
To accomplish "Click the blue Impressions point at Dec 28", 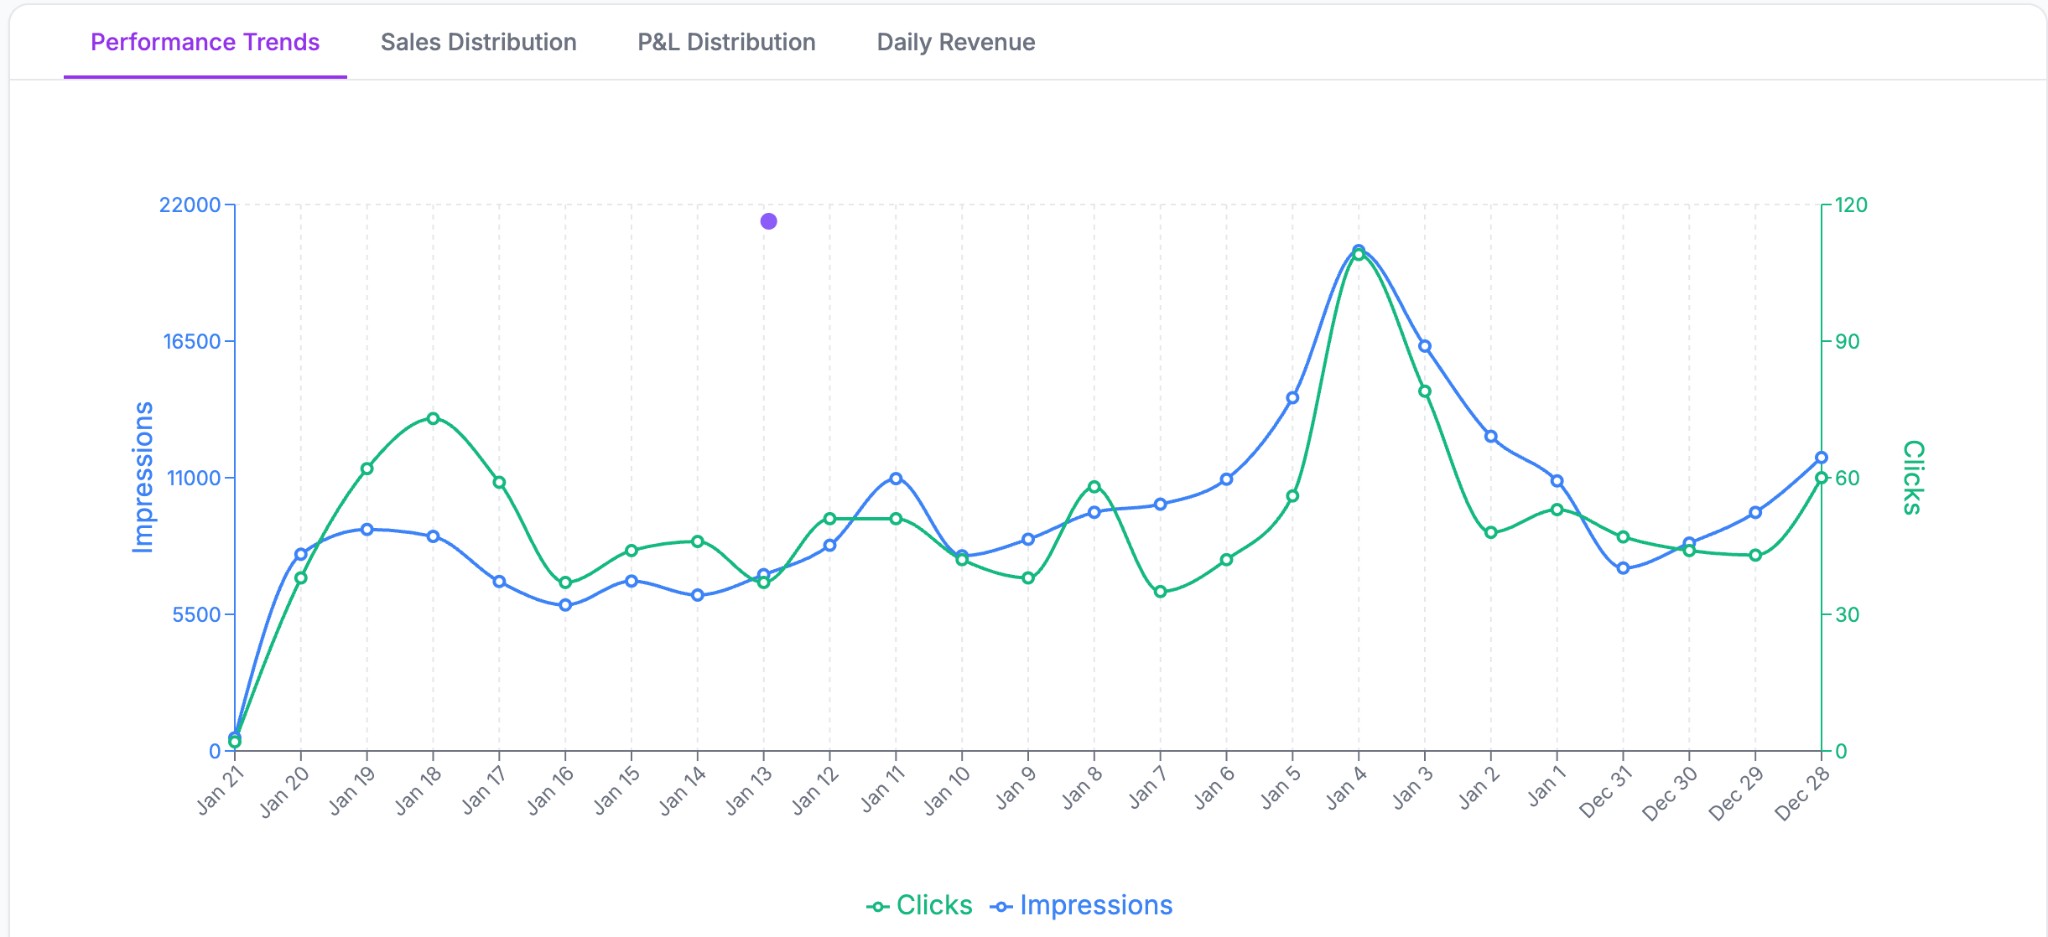I will click(1821, 457).
